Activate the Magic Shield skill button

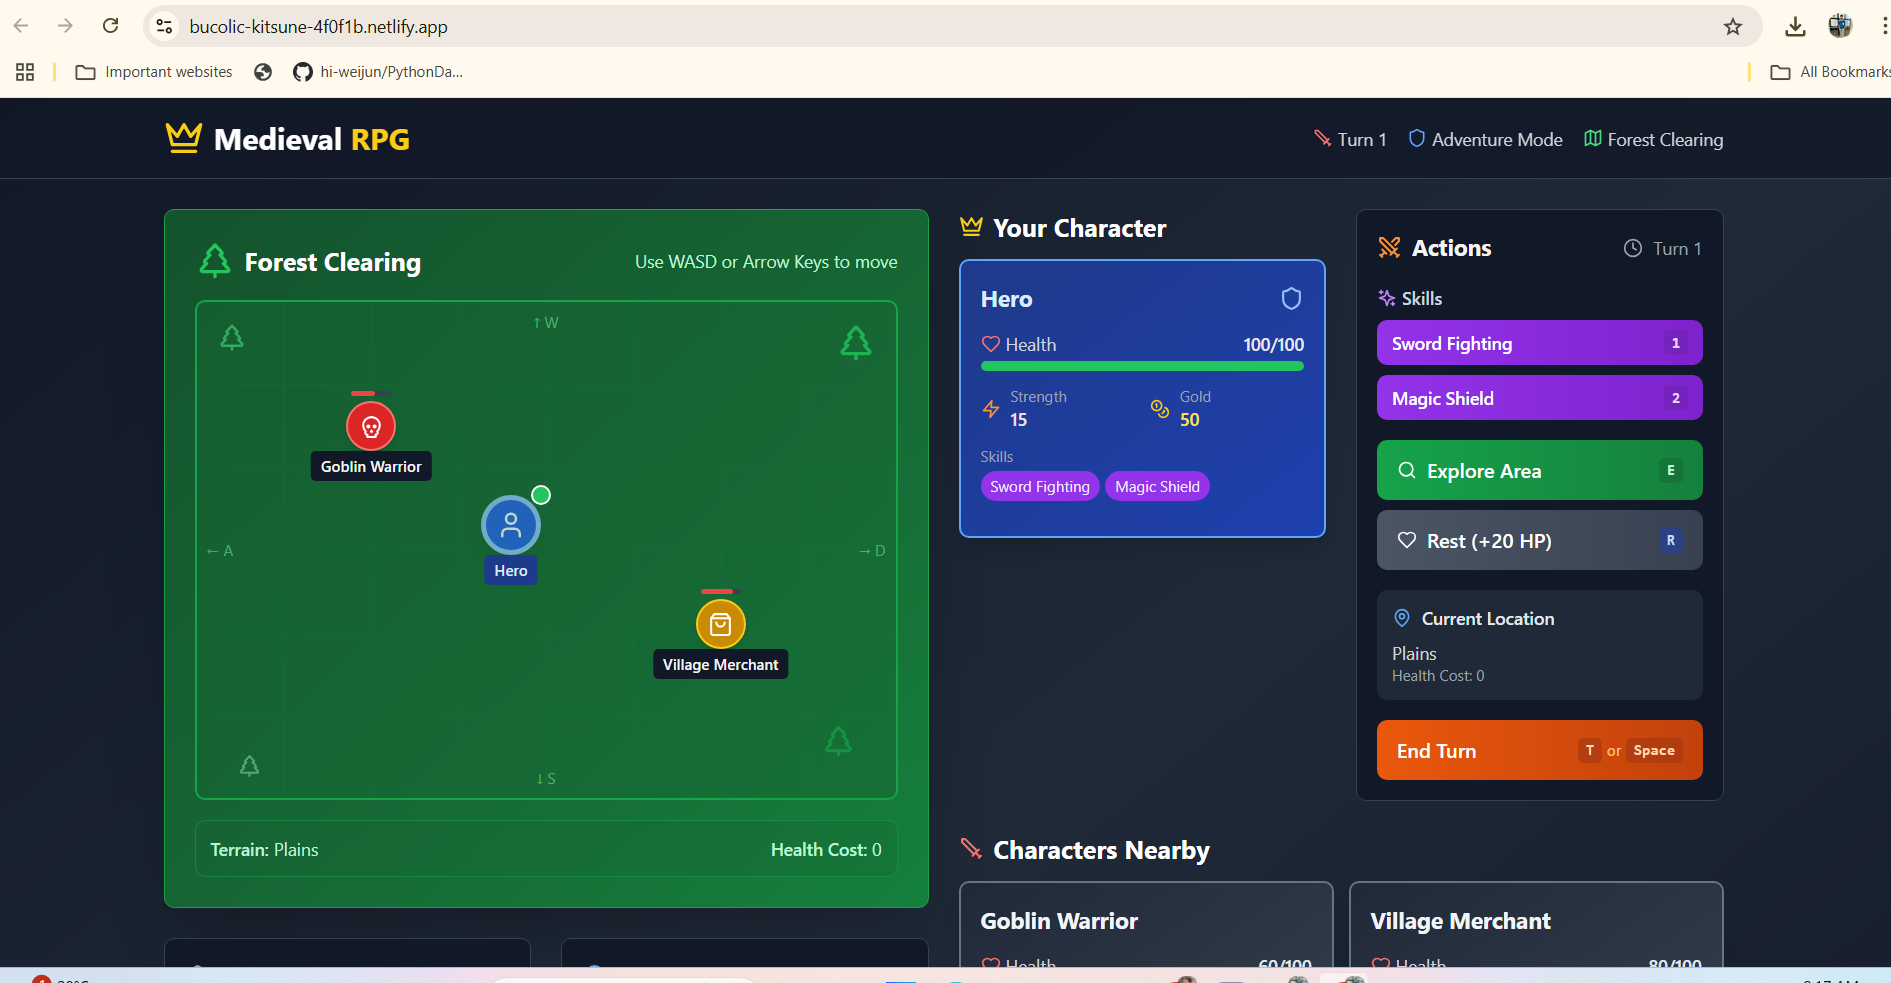click(x=1539, y=398)
